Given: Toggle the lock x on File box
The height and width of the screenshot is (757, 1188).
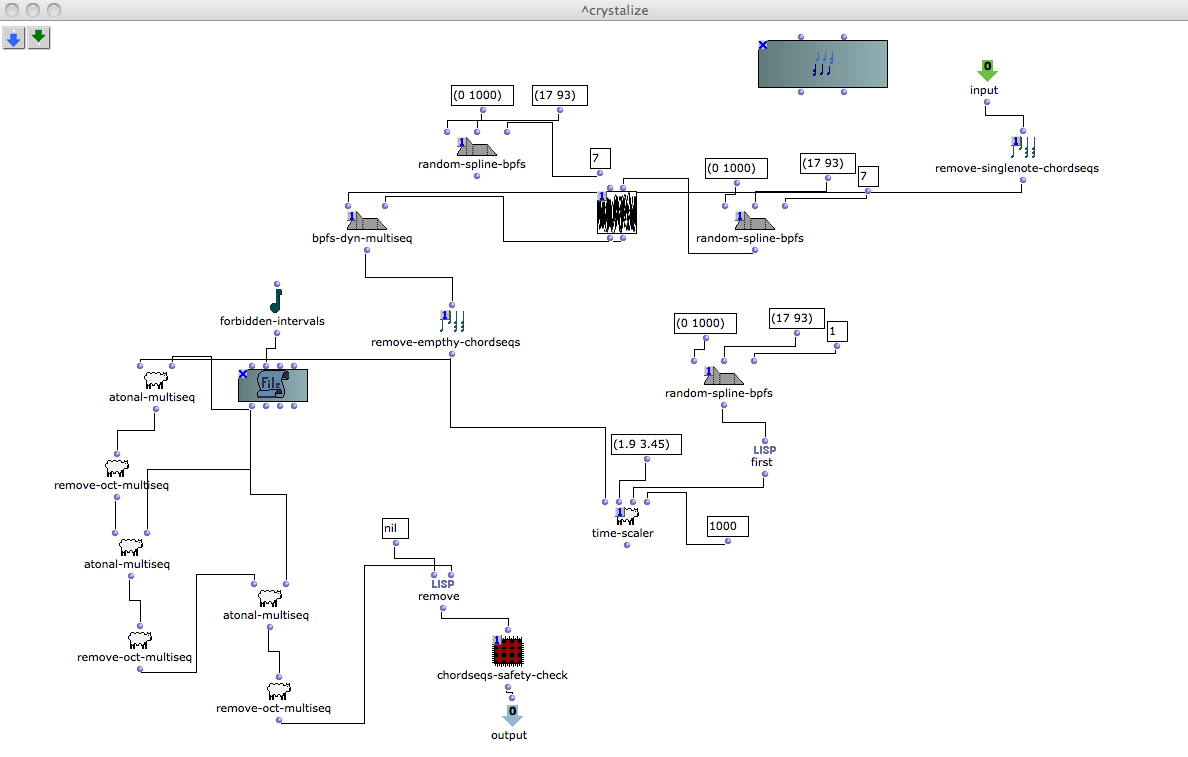Looking at the screenshot, I should 243,374.
